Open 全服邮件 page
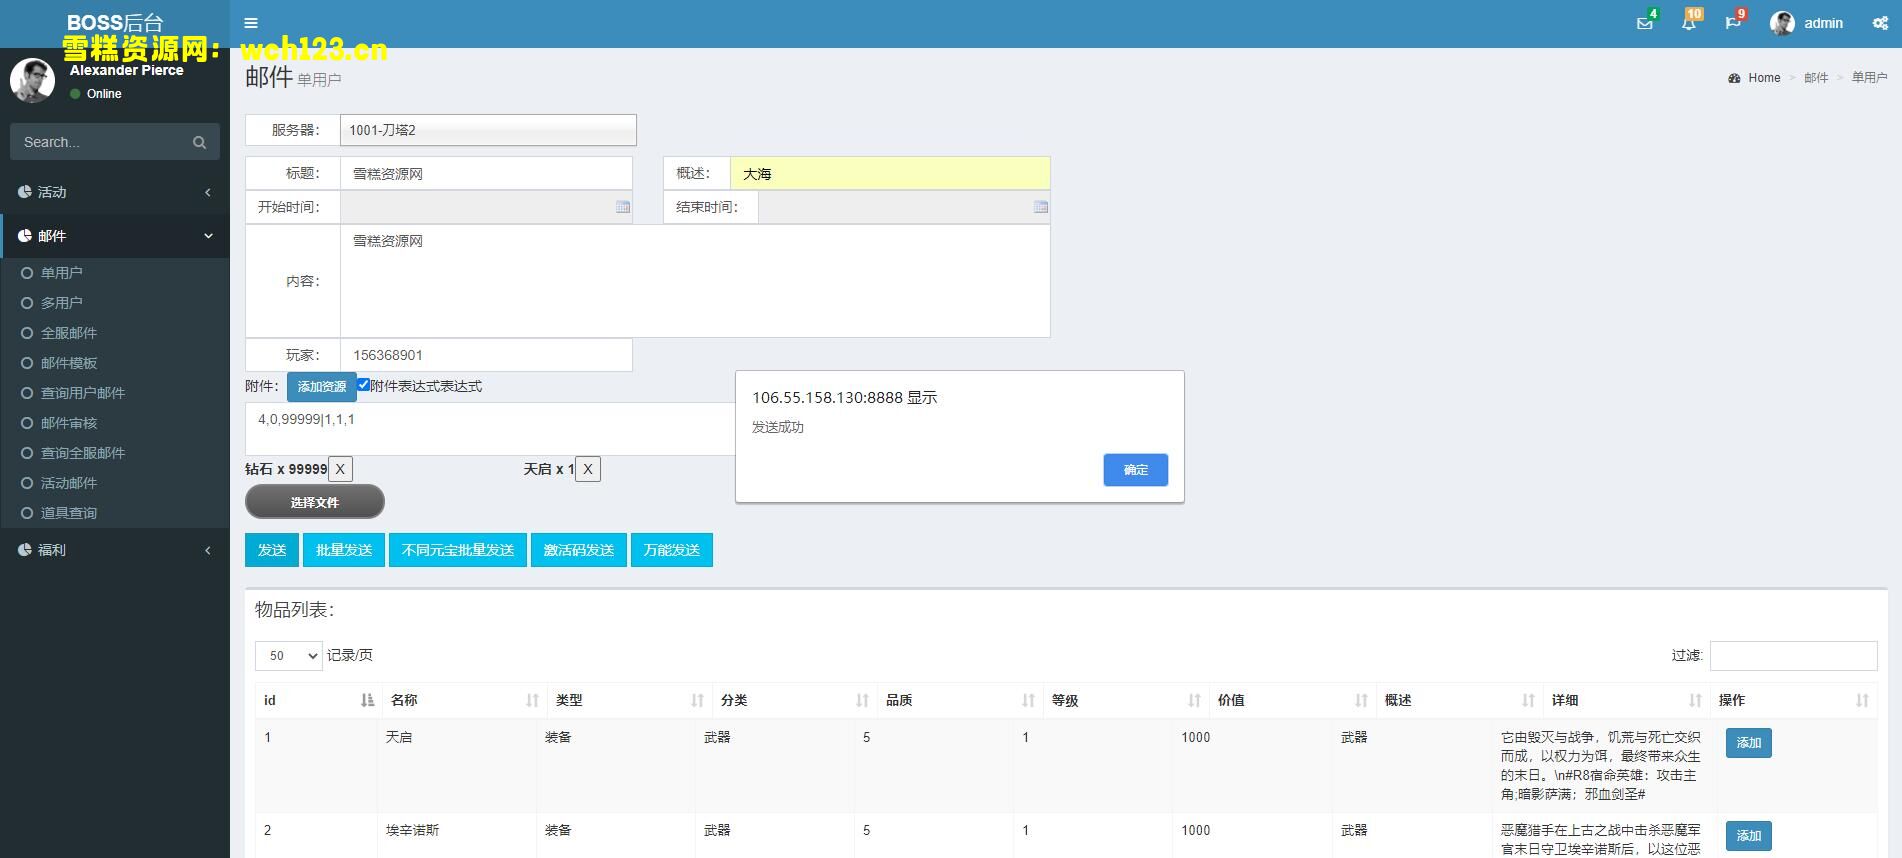 [68, 333]
